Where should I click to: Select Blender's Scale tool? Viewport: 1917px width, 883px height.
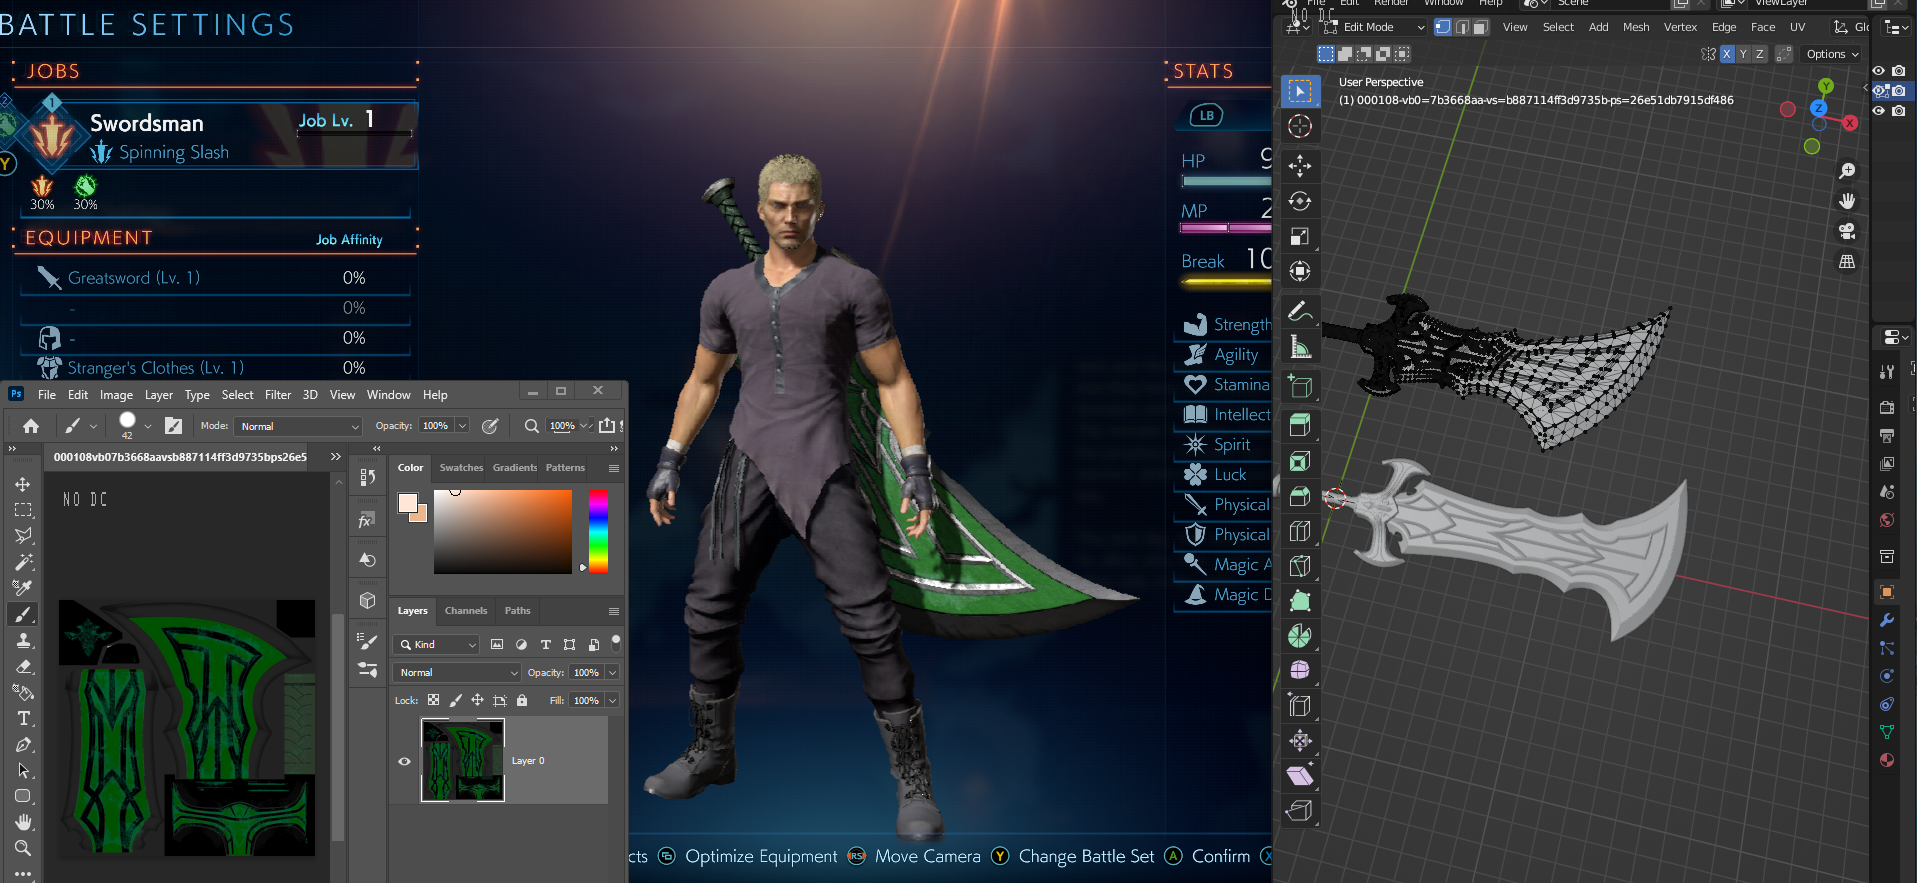(1300, 236)
